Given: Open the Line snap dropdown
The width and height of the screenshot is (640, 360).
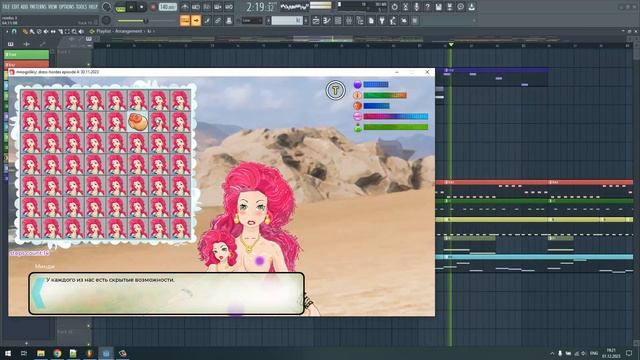Looking at the screenshot, I should pyautogui.click(x=251, y=20).
